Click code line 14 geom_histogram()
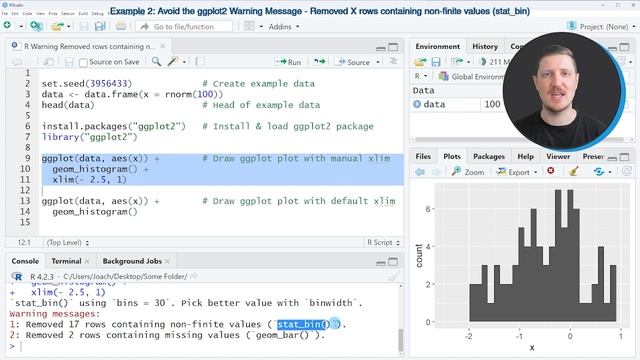The image size is (640, 360). click(x=95, y=211)
